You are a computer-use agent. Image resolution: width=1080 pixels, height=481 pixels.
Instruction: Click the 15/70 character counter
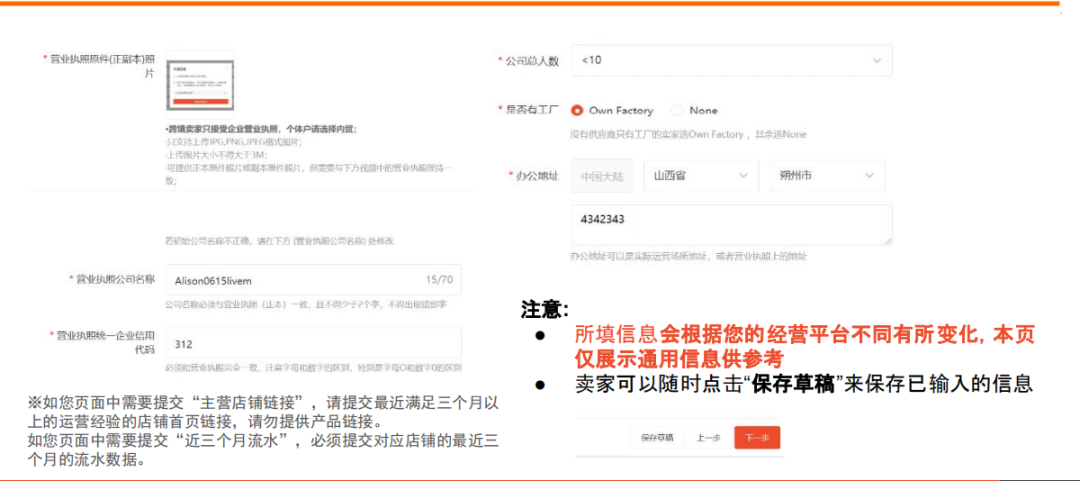440,281
